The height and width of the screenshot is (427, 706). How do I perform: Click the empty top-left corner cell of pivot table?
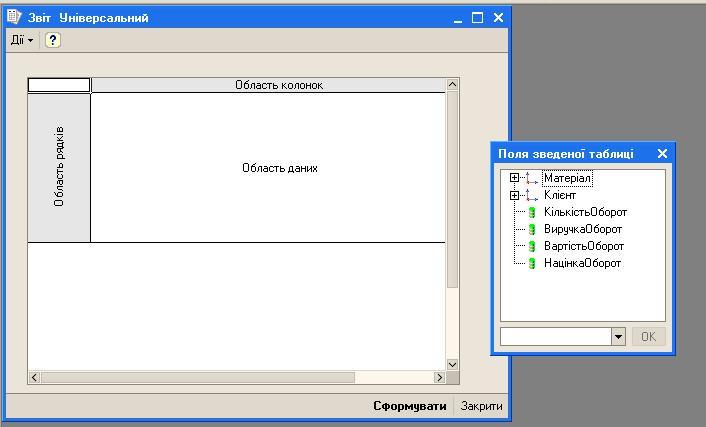pos(59,85)
